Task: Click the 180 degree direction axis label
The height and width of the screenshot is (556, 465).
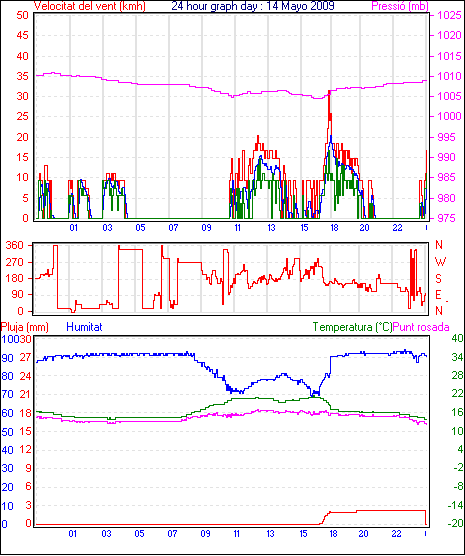Action: (x=15, y=278)
